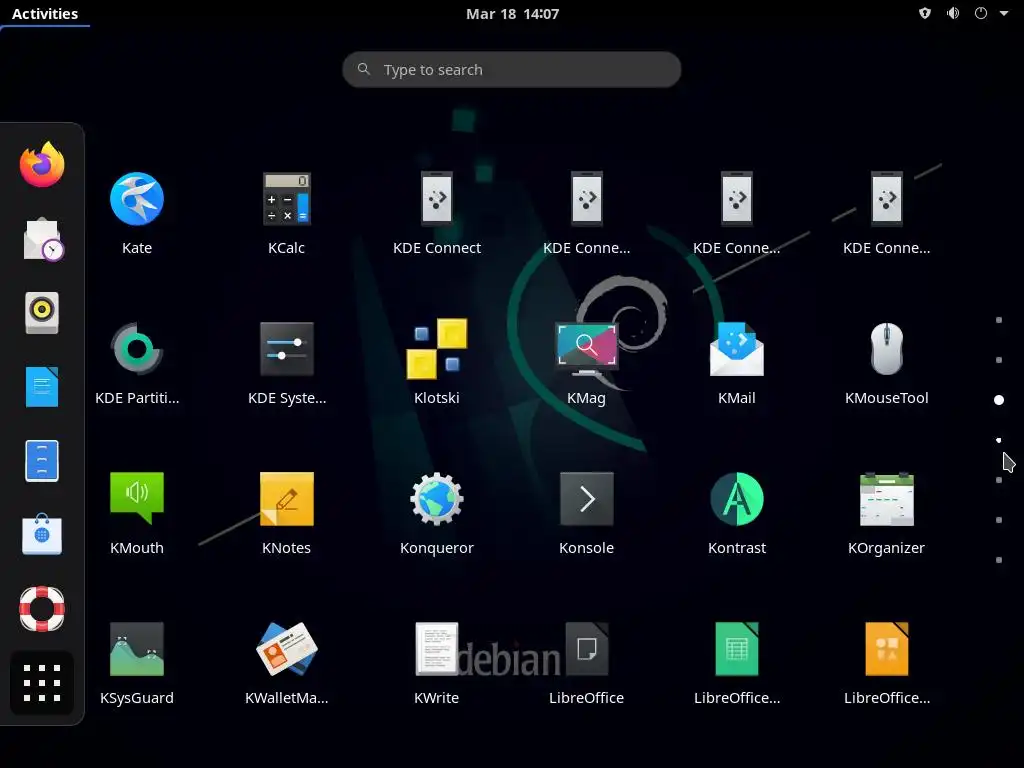Open KMouseTool
The width and height of the screenshot is (1024, 768).
tap(887, 349)
